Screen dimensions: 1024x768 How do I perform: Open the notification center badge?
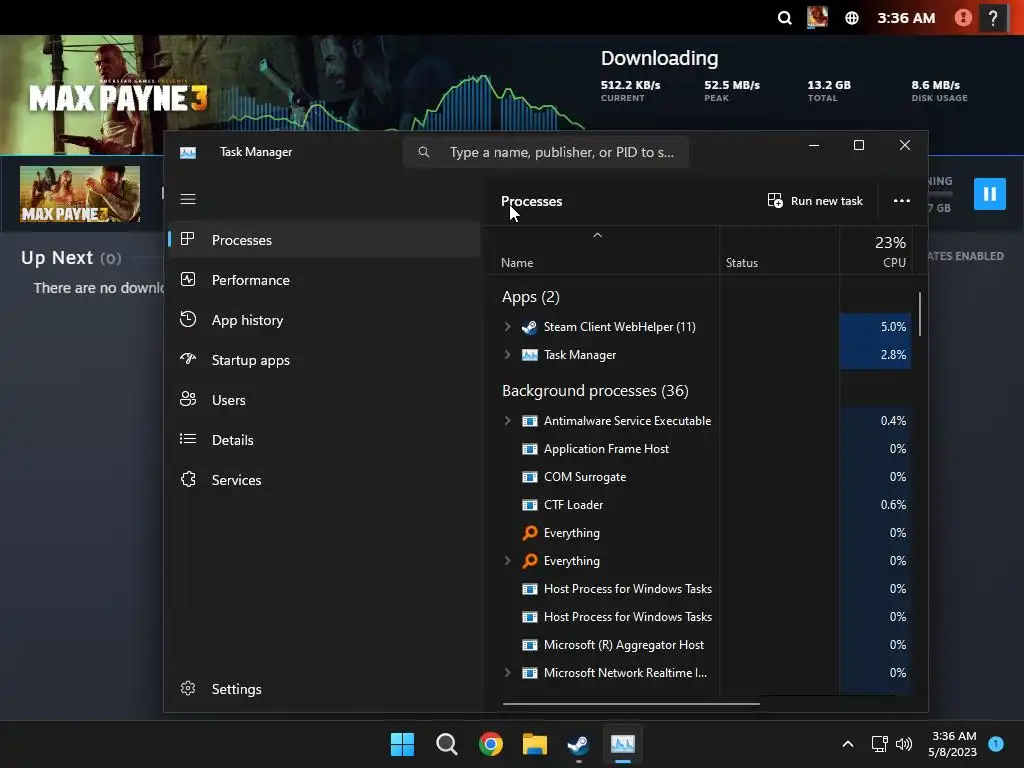[996, 743]
